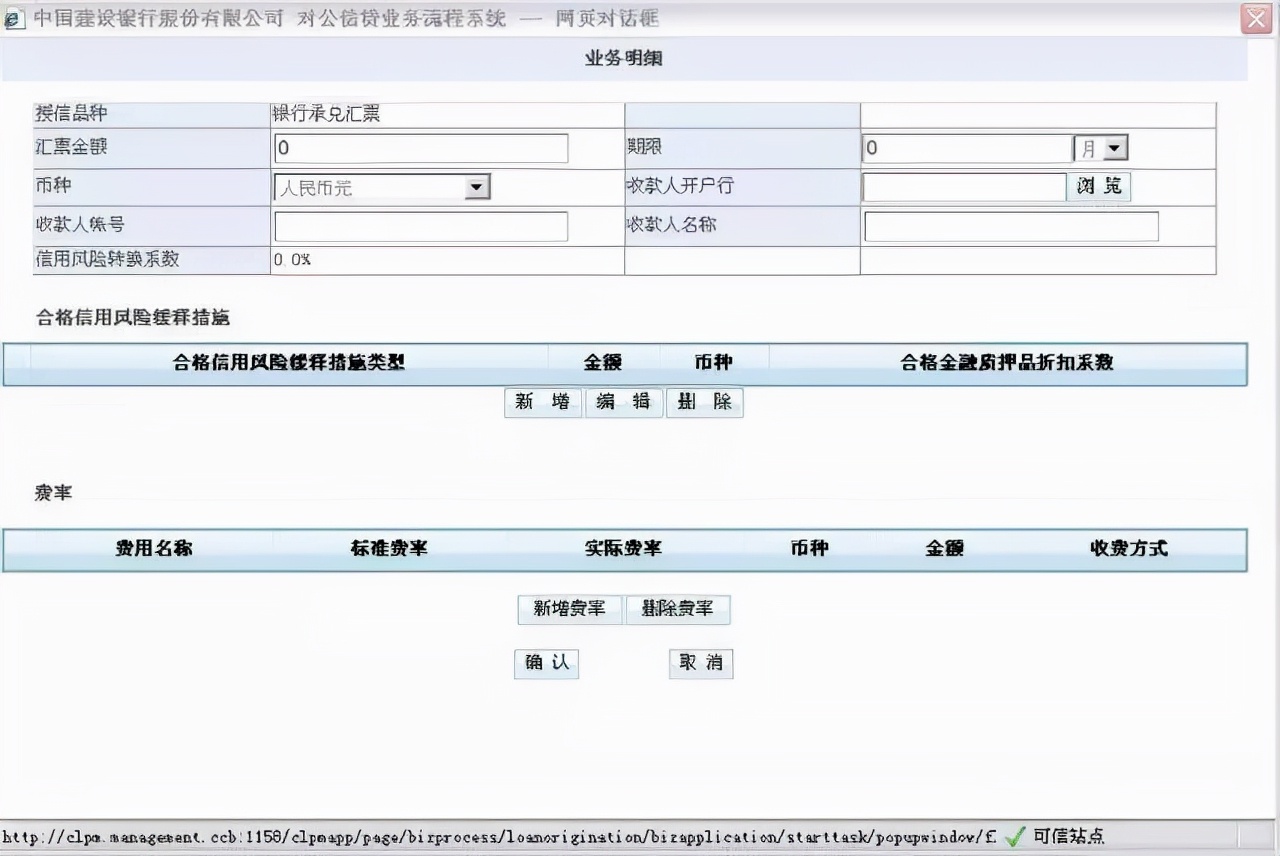Image resolution: width=1280 pixels, height=856 pixels.
Task: Click the 信用风险转换系数 label
Action: pyautogui.click(x=107, y=259)
